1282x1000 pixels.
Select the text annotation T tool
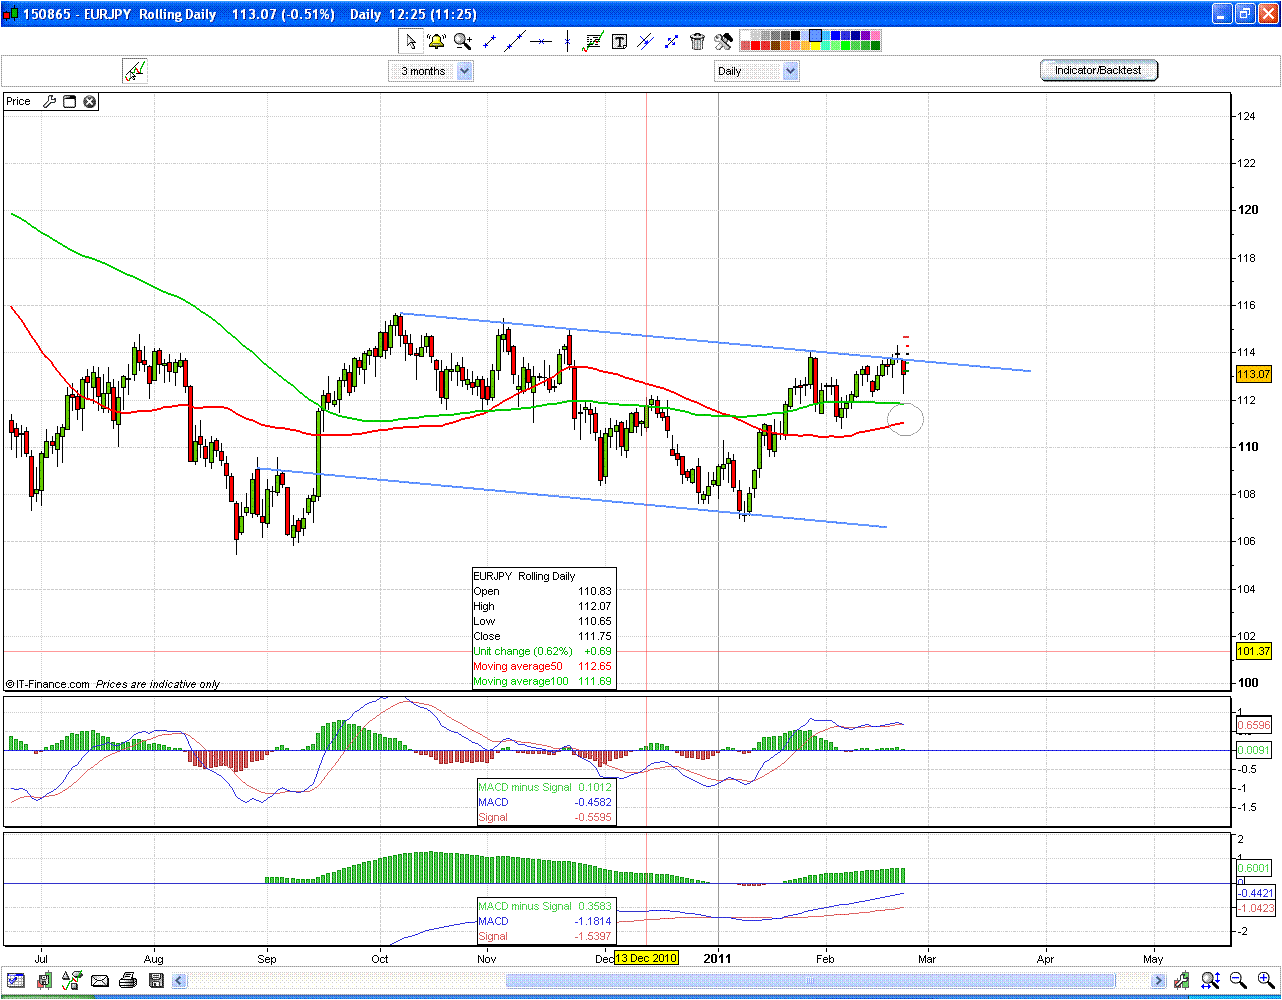(620, 41)
